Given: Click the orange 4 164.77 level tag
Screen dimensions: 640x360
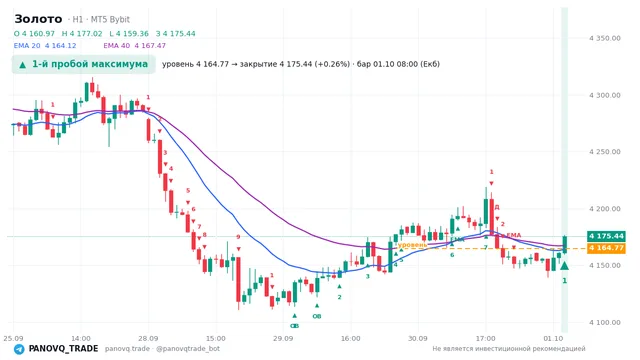Looking at the screenshot, I should tap(606, 248).
